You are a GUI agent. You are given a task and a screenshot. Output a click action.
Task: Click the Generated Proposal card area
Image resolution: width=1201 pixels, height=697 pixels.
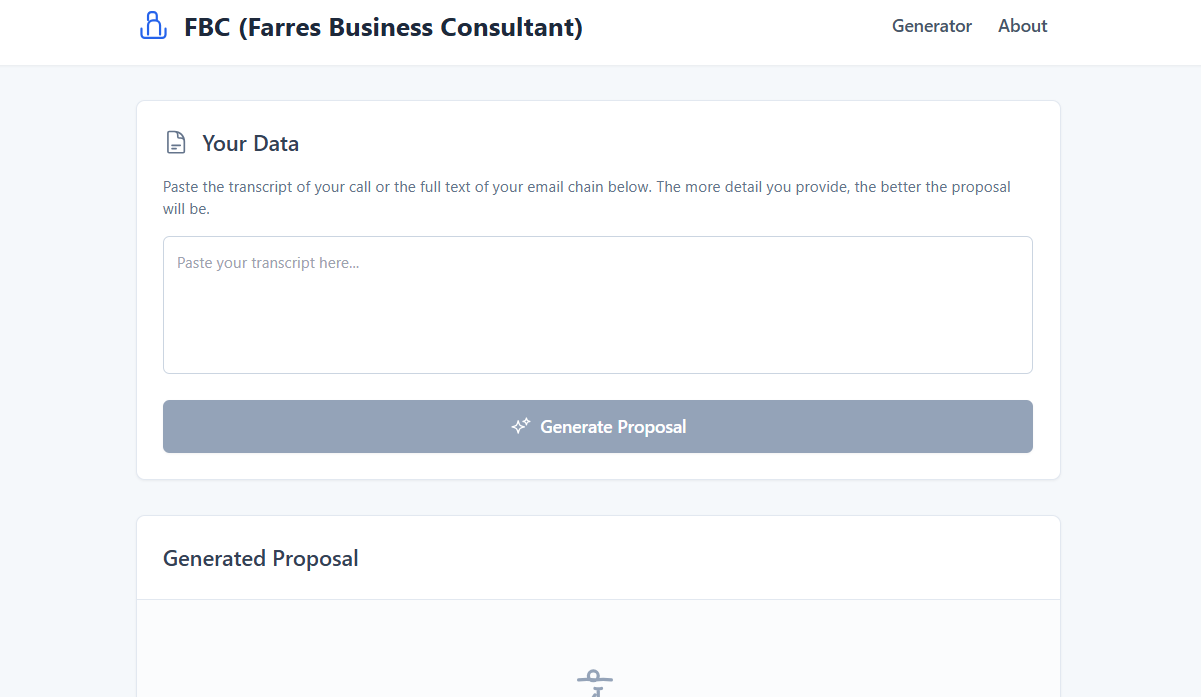(x=597, y=600)
